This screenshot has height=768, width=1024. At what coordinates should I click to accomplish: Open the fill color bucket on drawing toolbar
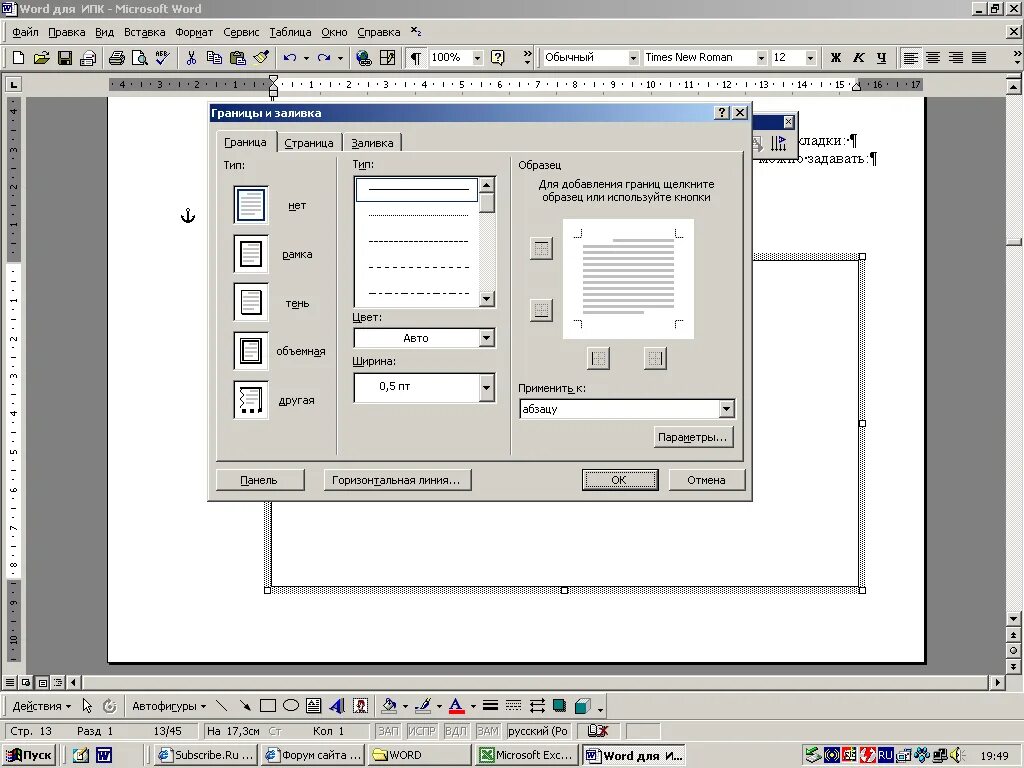pos(389,705)
